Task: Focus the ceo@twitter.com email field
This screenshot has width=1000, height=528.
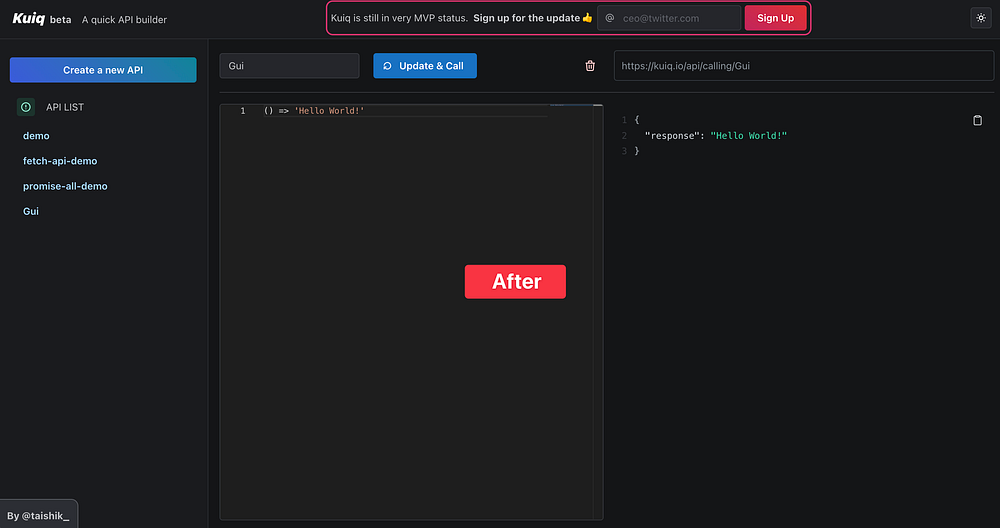Action: pos(669,18)
